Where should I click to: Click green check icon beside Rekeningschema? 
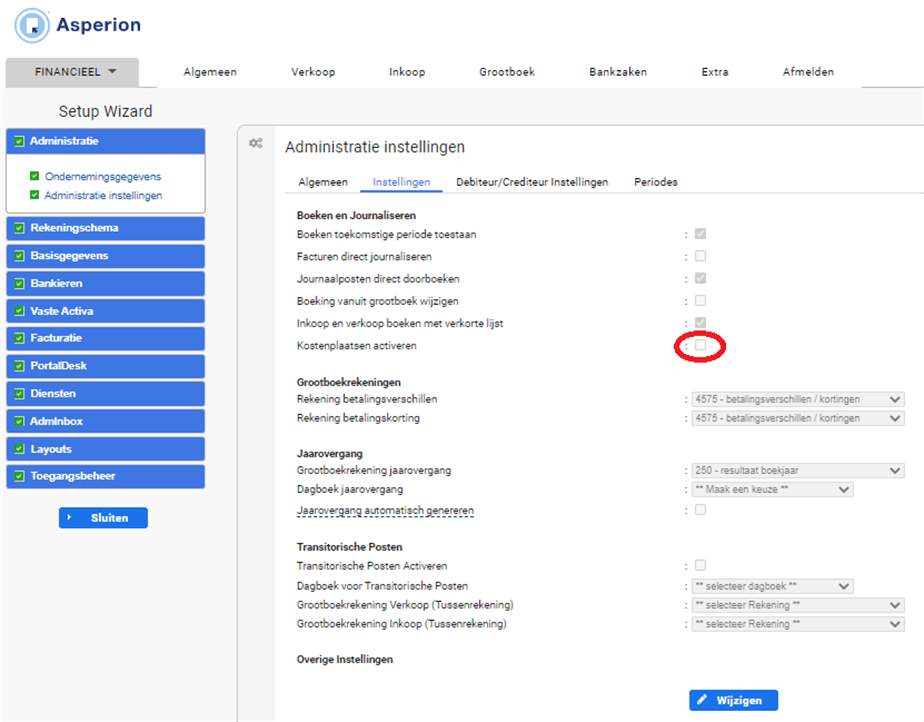click(19, 228)
